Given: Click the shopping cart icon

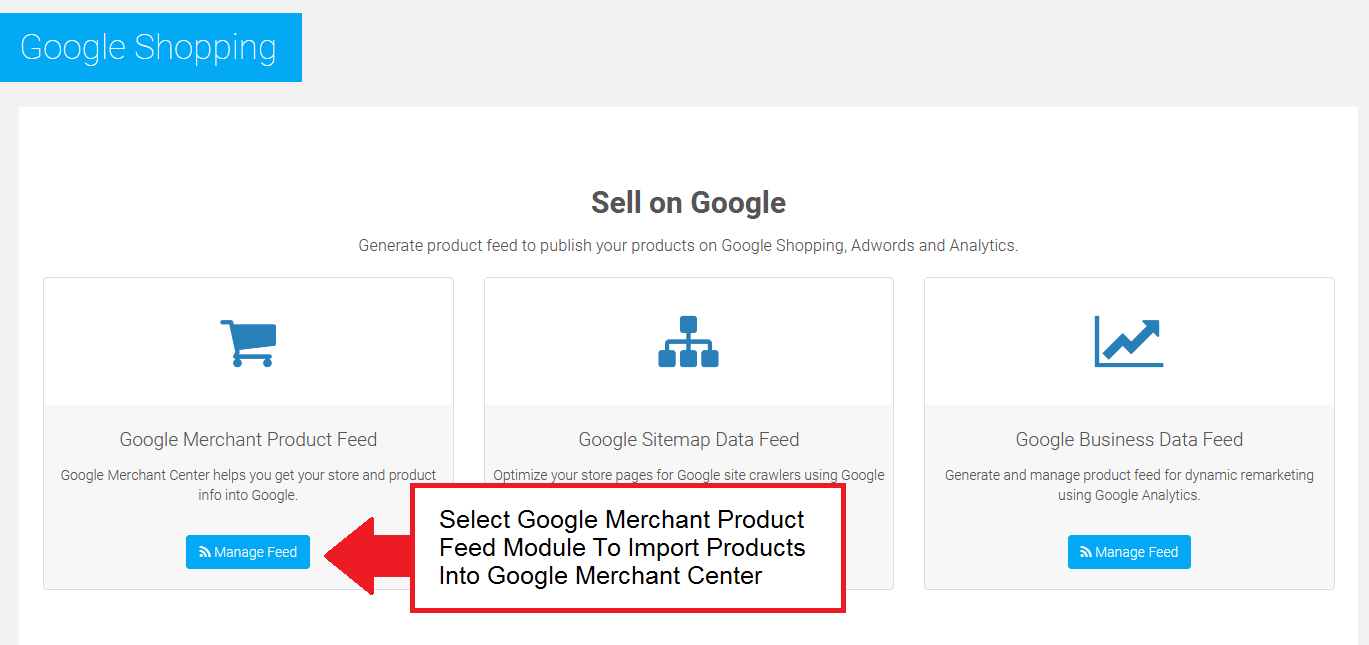Looking at the screenshot, I should pos(248,342).
